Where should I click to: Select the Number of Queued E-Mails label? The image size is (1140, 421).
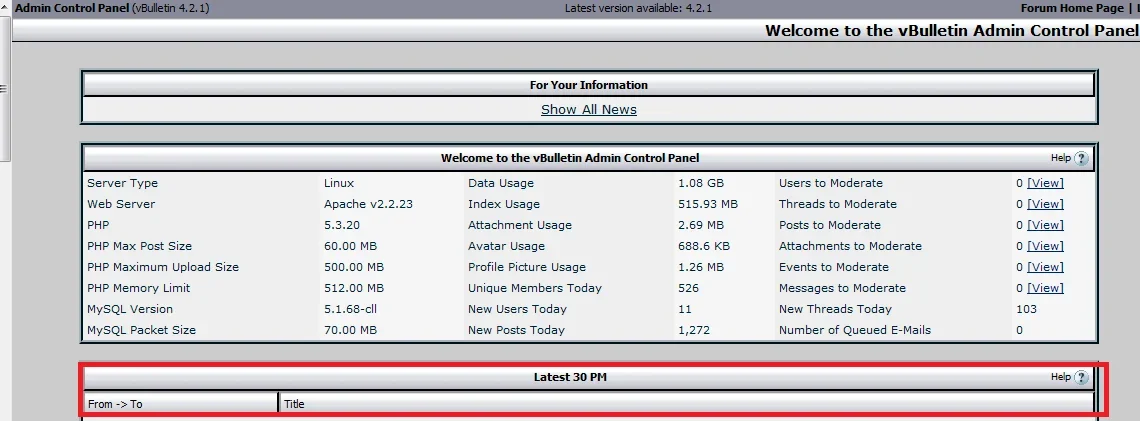pyautogui.click(x=855, y=330)
